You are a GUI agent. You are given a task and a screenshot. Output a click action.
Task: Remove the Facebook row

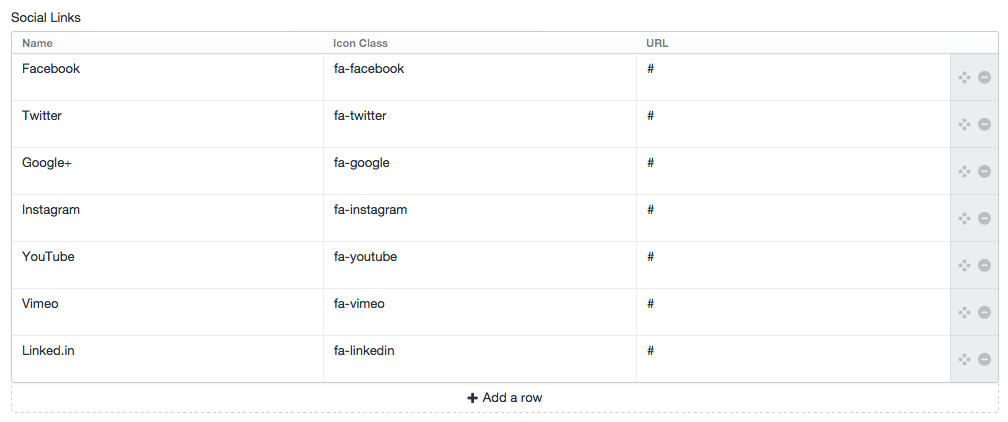[x=984, y=77]
